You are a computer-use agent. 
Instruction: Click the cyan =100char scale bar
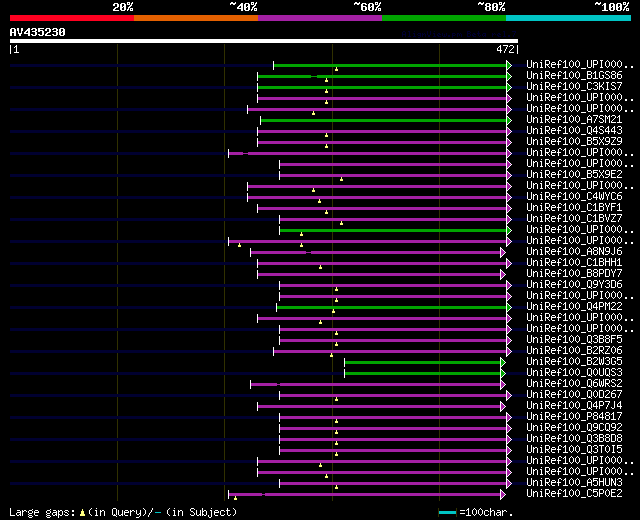click(447, 512)
